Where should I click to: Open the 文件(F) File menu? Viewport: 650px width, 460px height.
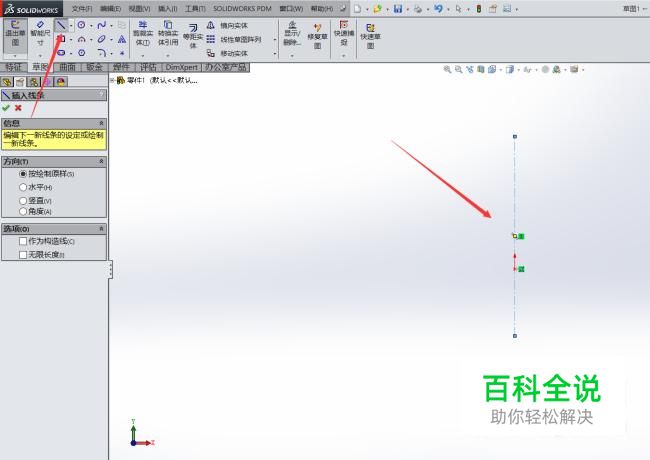pos(82,9)
